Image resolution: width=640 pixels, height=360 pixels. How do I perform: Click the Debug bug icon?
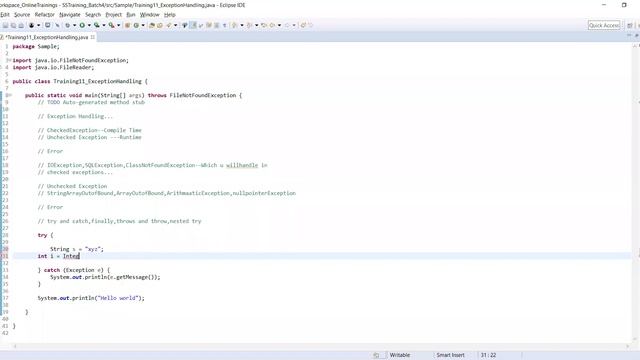coord(67,25)
